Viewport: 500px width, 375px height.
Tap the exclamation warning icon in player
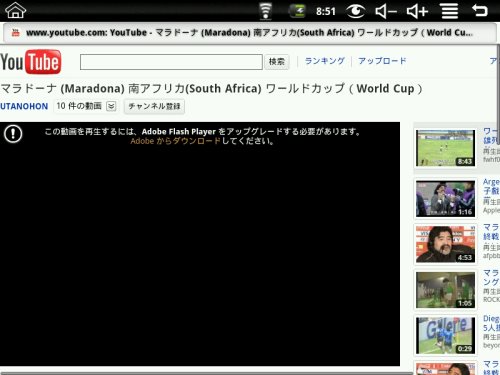(x=13, y=134)
